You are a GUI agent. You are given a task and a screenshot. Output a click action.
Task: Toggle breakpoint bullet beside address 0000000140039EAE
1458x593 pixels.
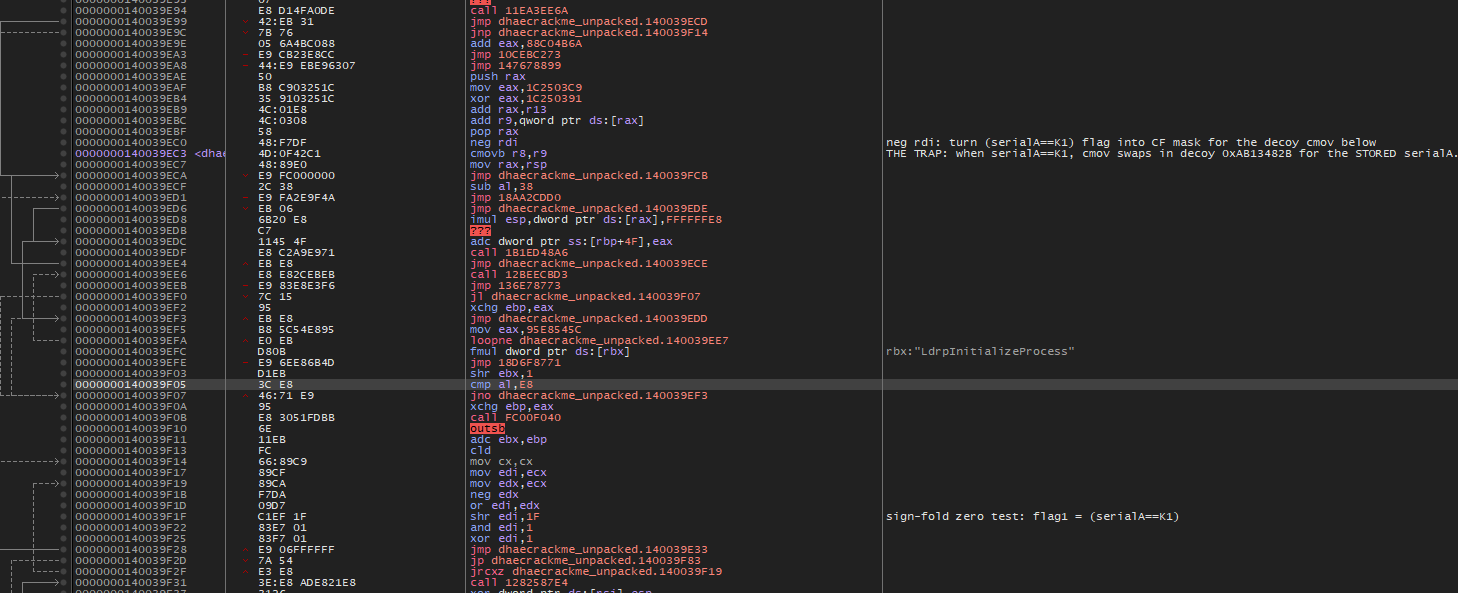(65, 76)
